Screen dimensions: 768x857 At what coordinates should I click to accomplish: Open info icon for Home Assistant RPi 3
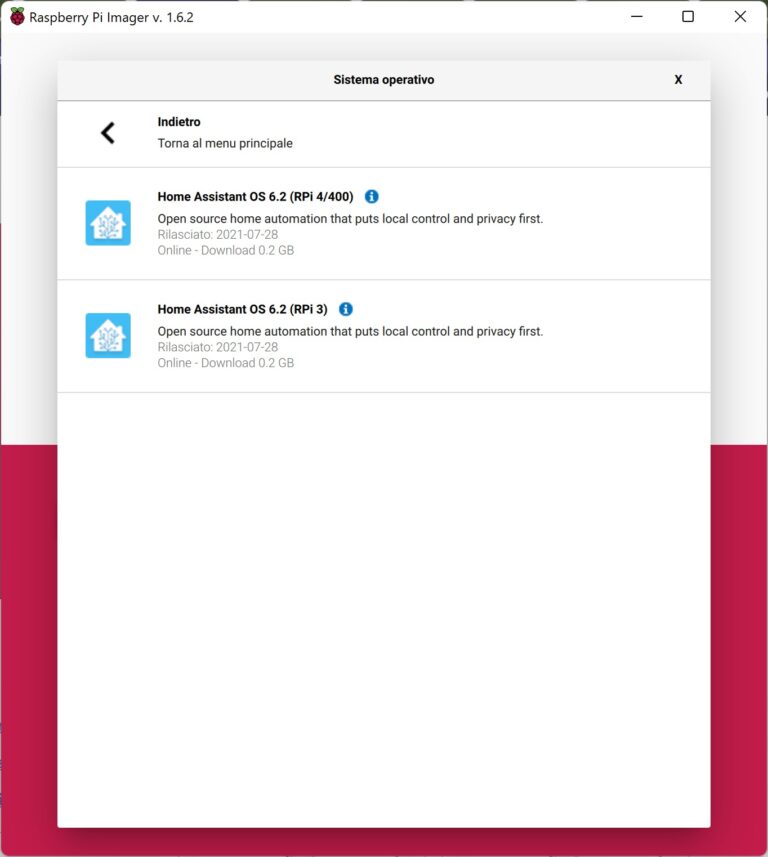(345, 309)
